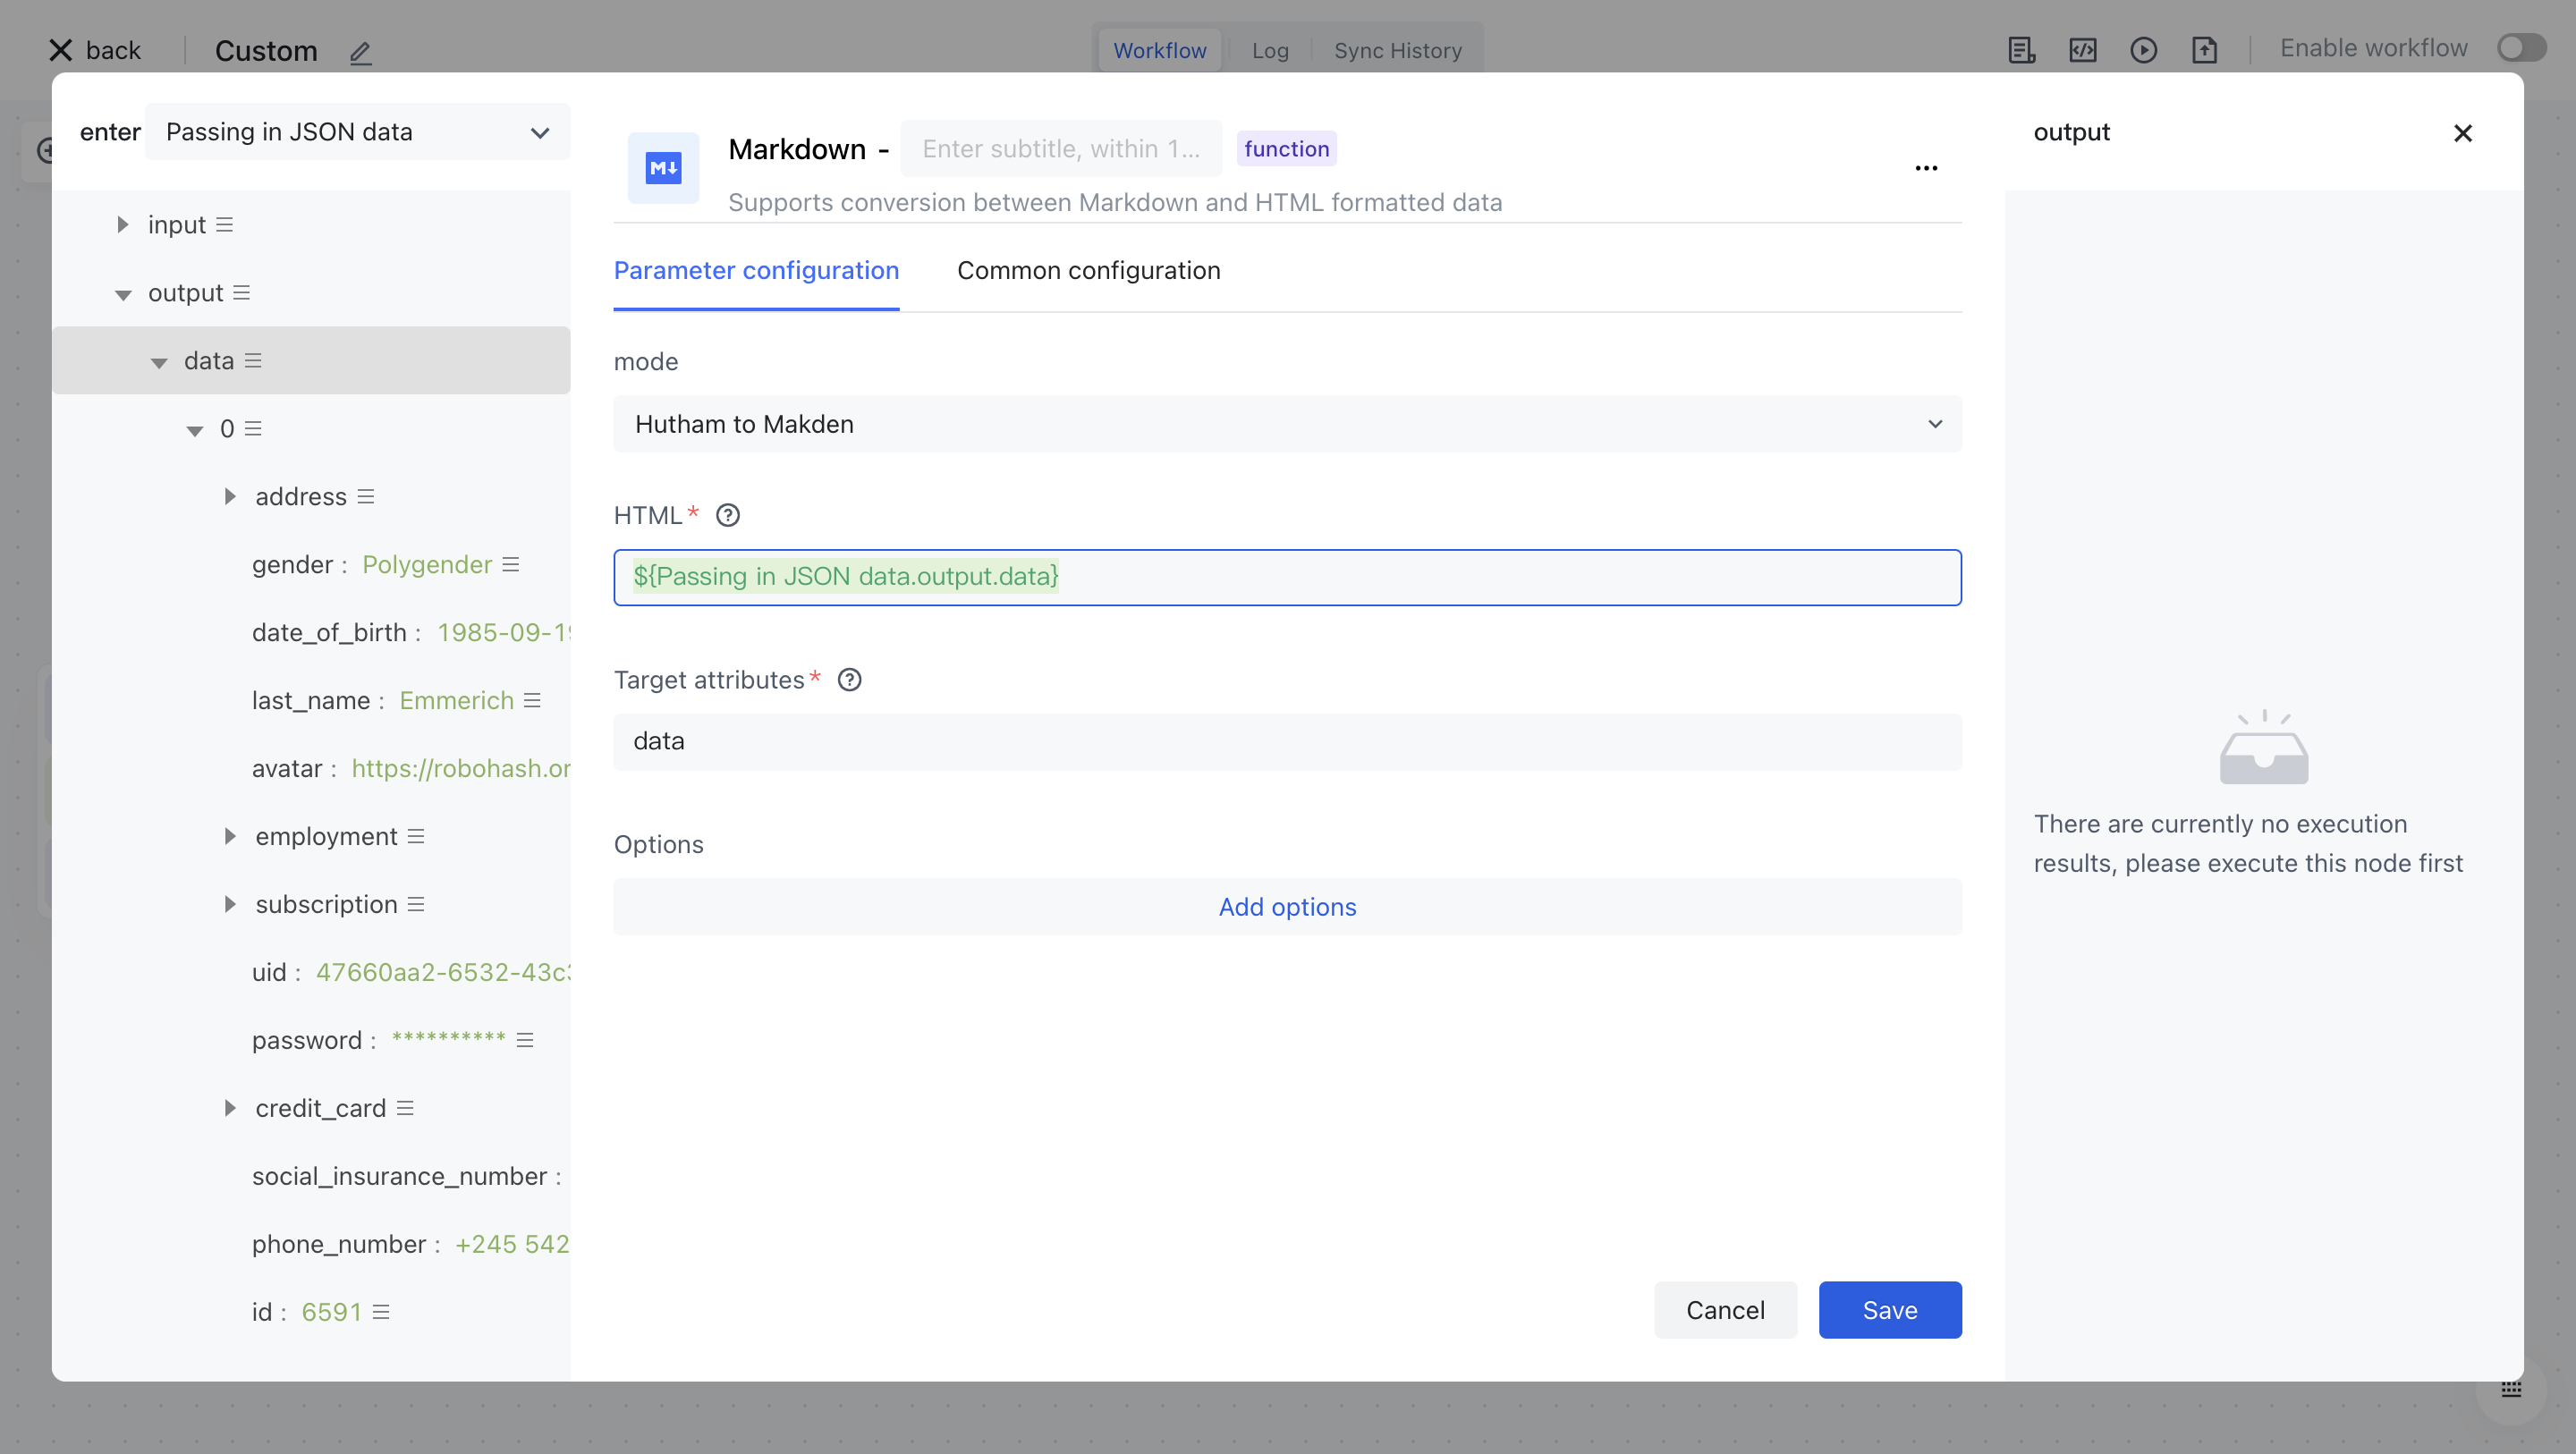Click the export upload icon in top toolbar

click(2204, 50)
